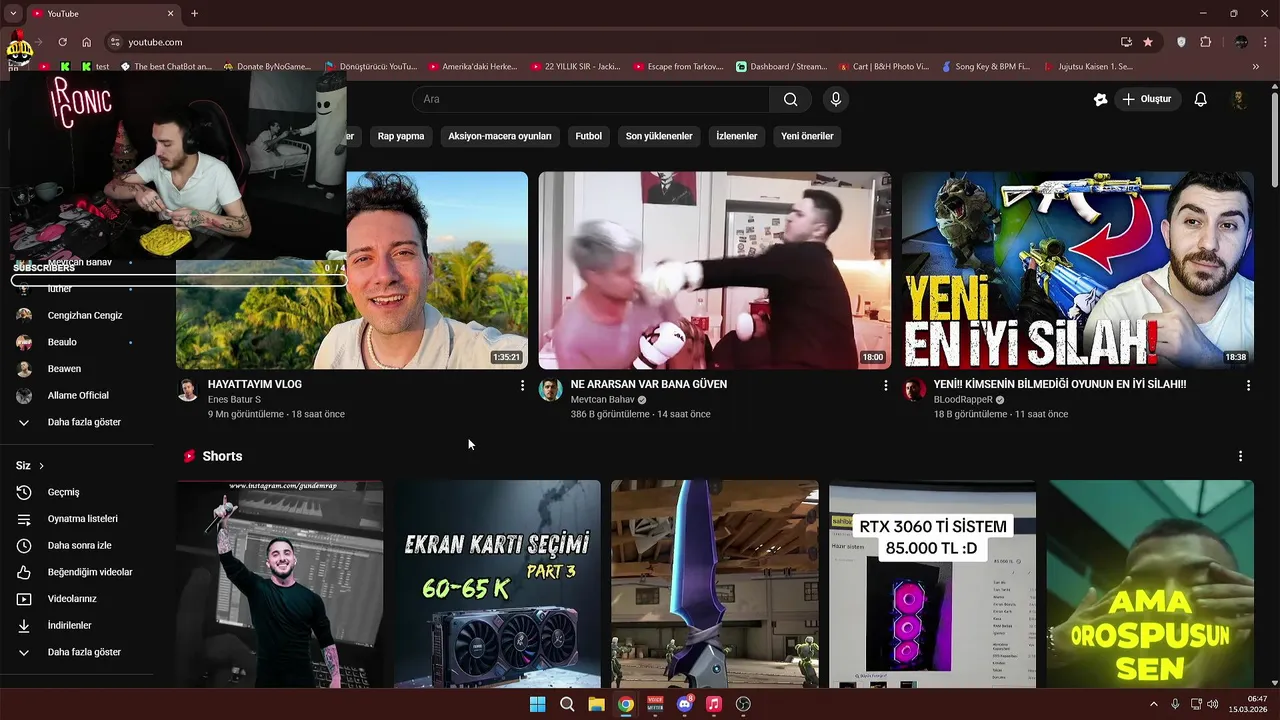
Task: Open new browser tab plus button
Action: point(194,13)
